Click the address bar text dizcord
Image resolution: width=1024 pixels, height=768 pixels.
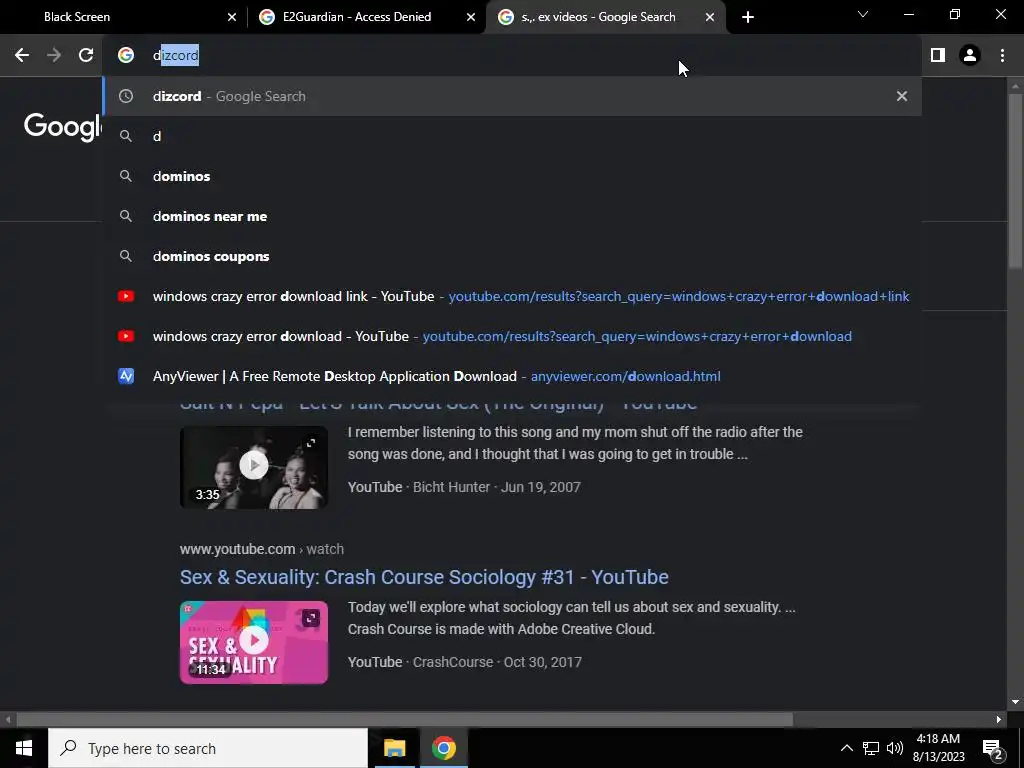(x=176, y=56)
